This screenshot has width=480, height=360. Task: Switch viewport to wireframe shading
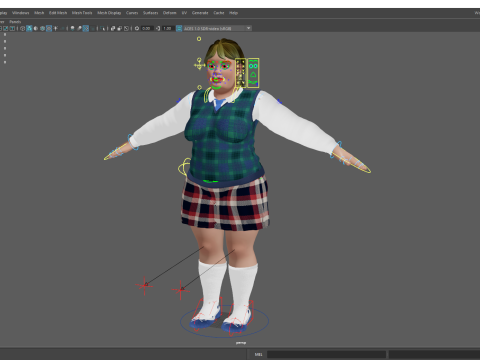click(x=23, y=28)
